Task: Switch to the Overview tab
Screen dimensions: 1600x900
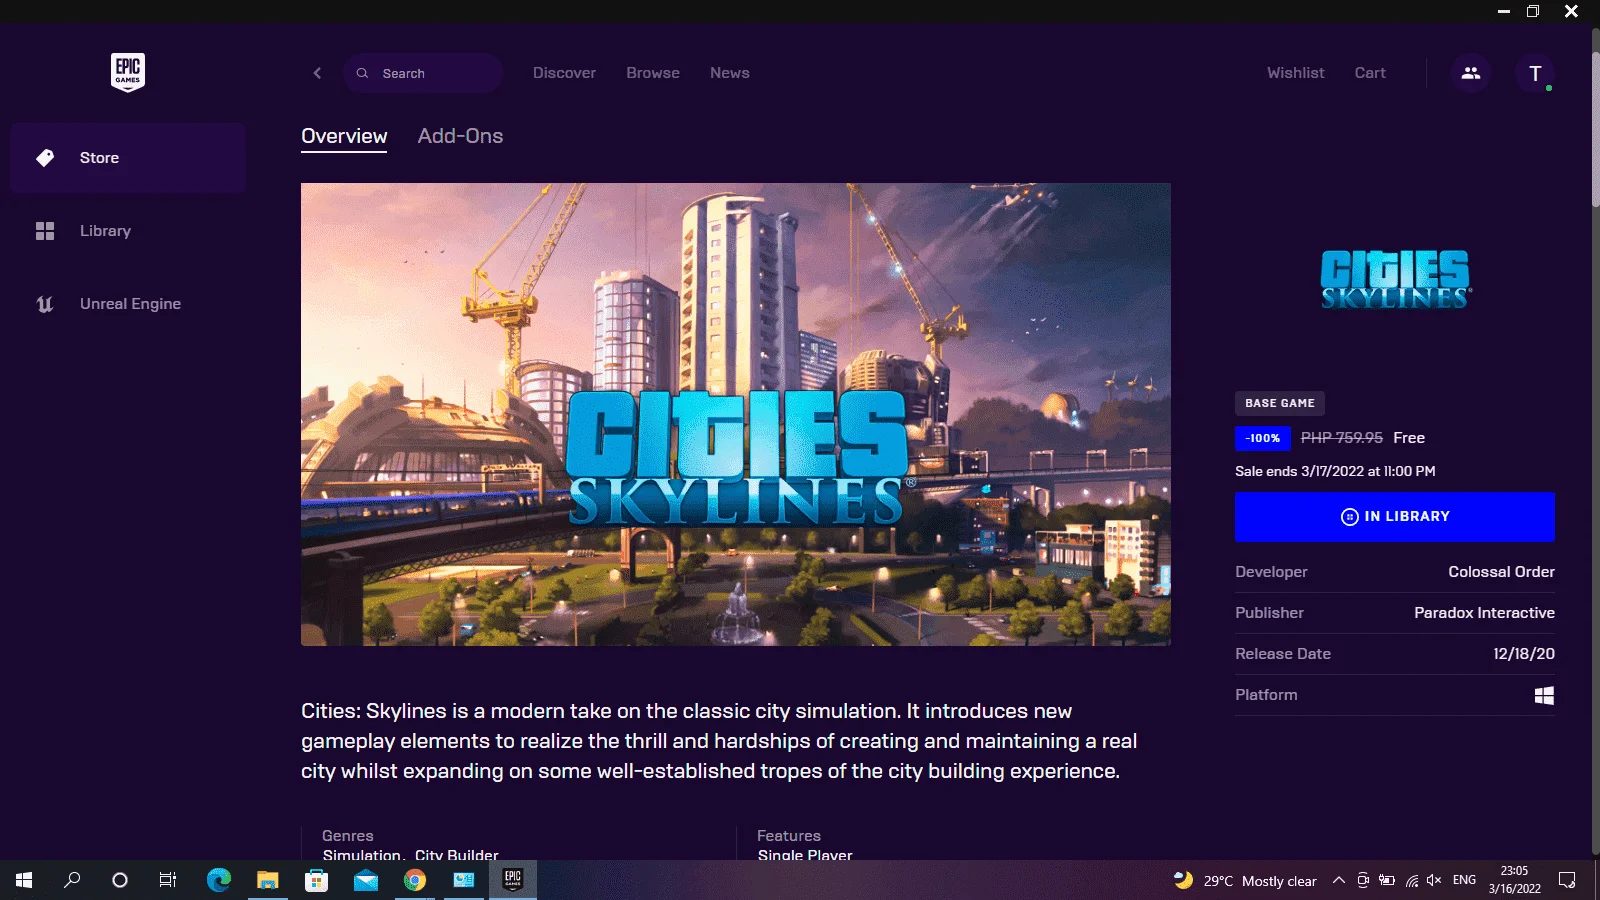Action: tap(344, 137)
